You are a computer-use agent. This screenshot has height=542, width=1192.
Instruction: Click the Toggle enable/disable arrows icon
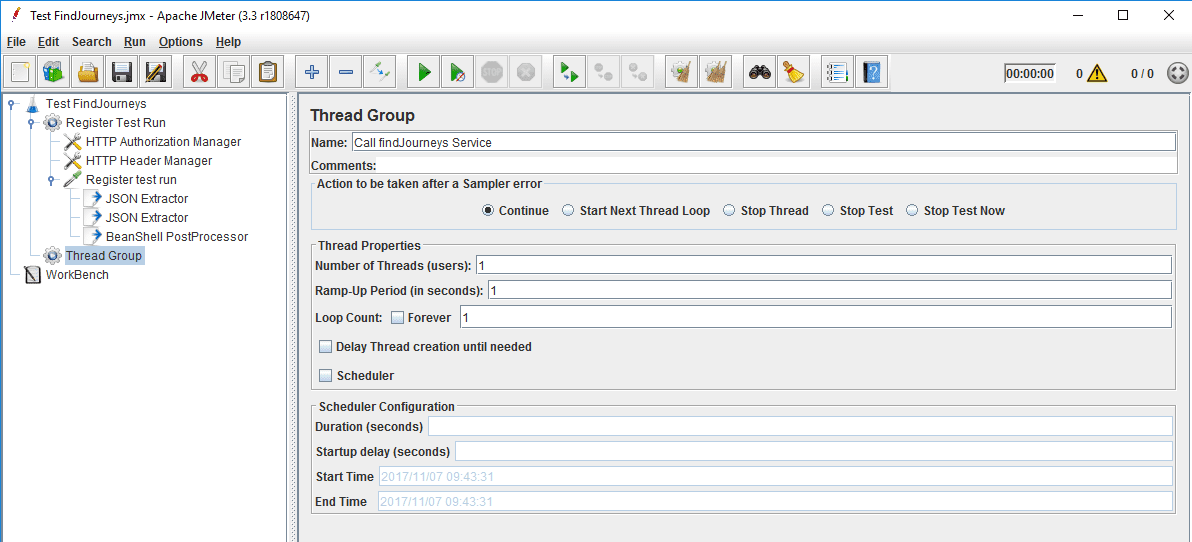coord(379,73)
